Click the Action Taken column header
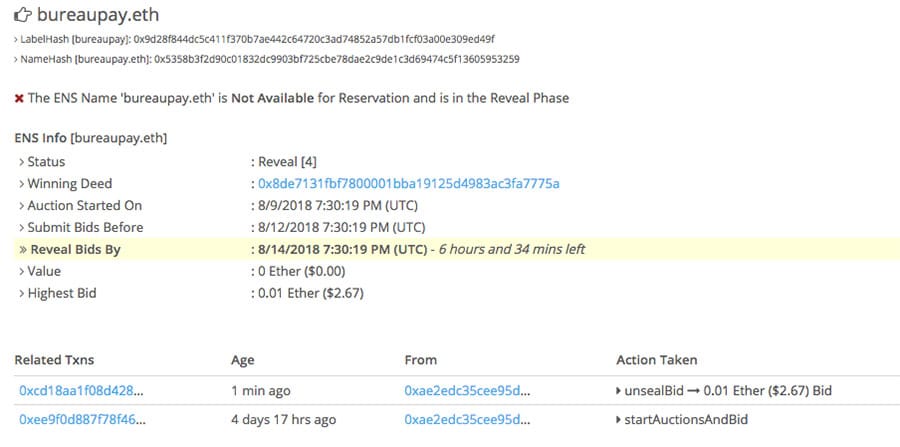 coord(656,360)
